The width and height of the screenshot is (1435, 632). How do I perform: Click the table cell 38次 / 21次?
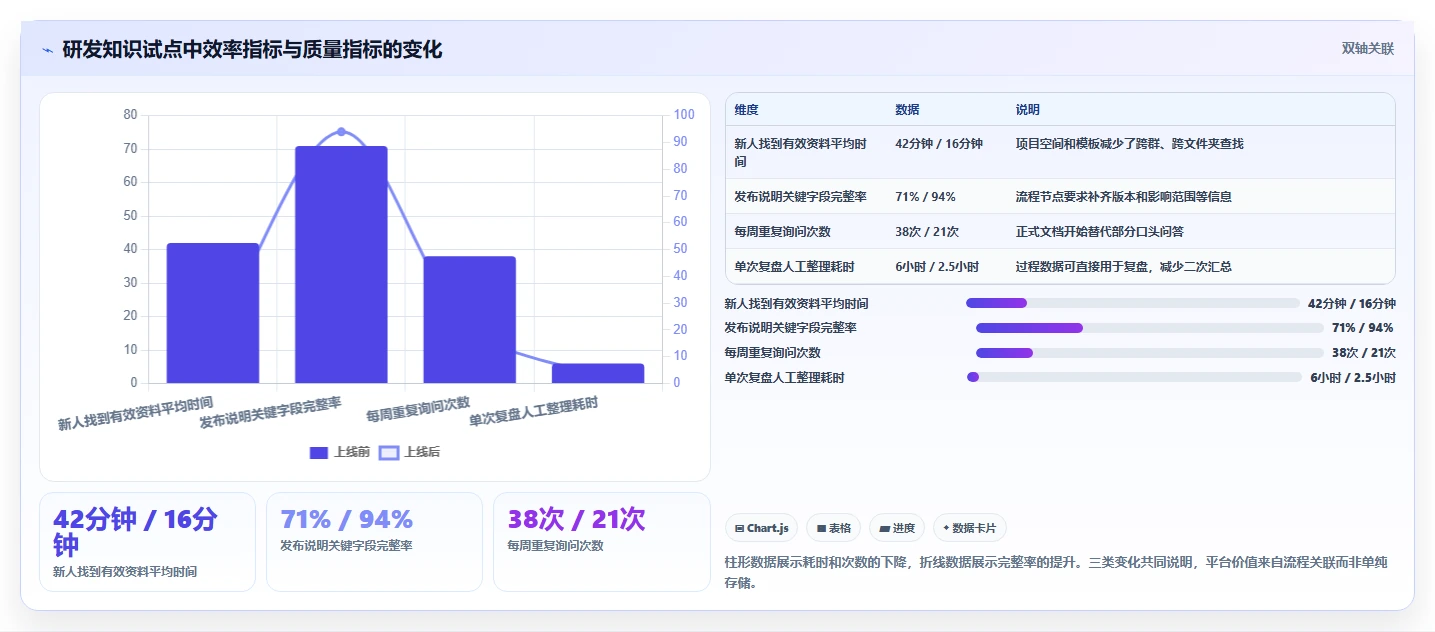(x=927, y=232)
